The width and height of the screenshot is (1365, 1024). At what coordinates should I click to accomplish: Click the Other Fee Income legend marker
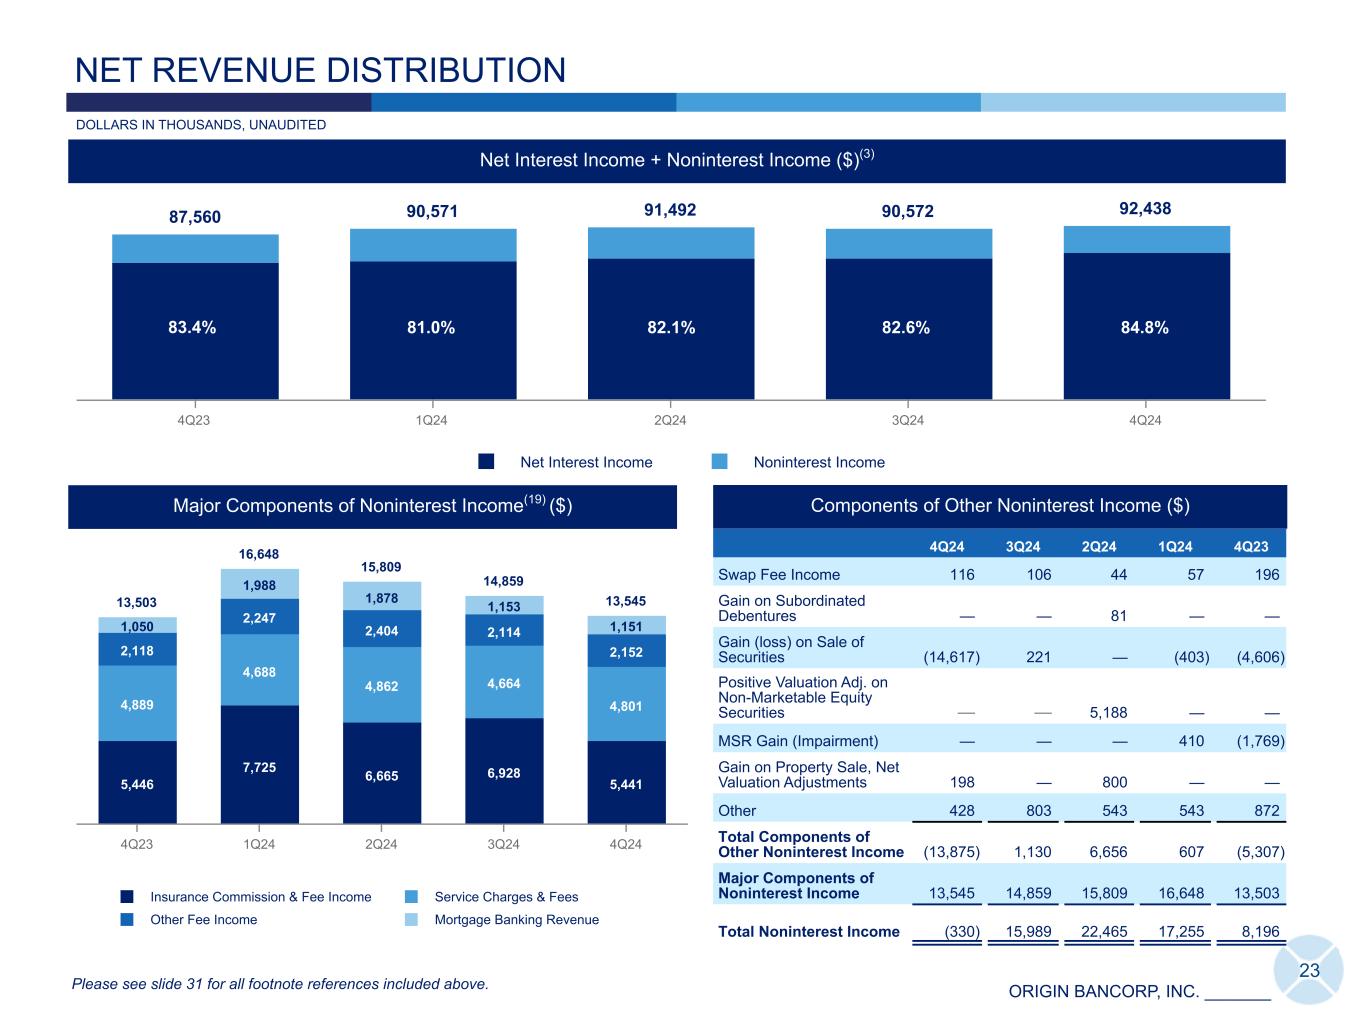pos(126,919)
